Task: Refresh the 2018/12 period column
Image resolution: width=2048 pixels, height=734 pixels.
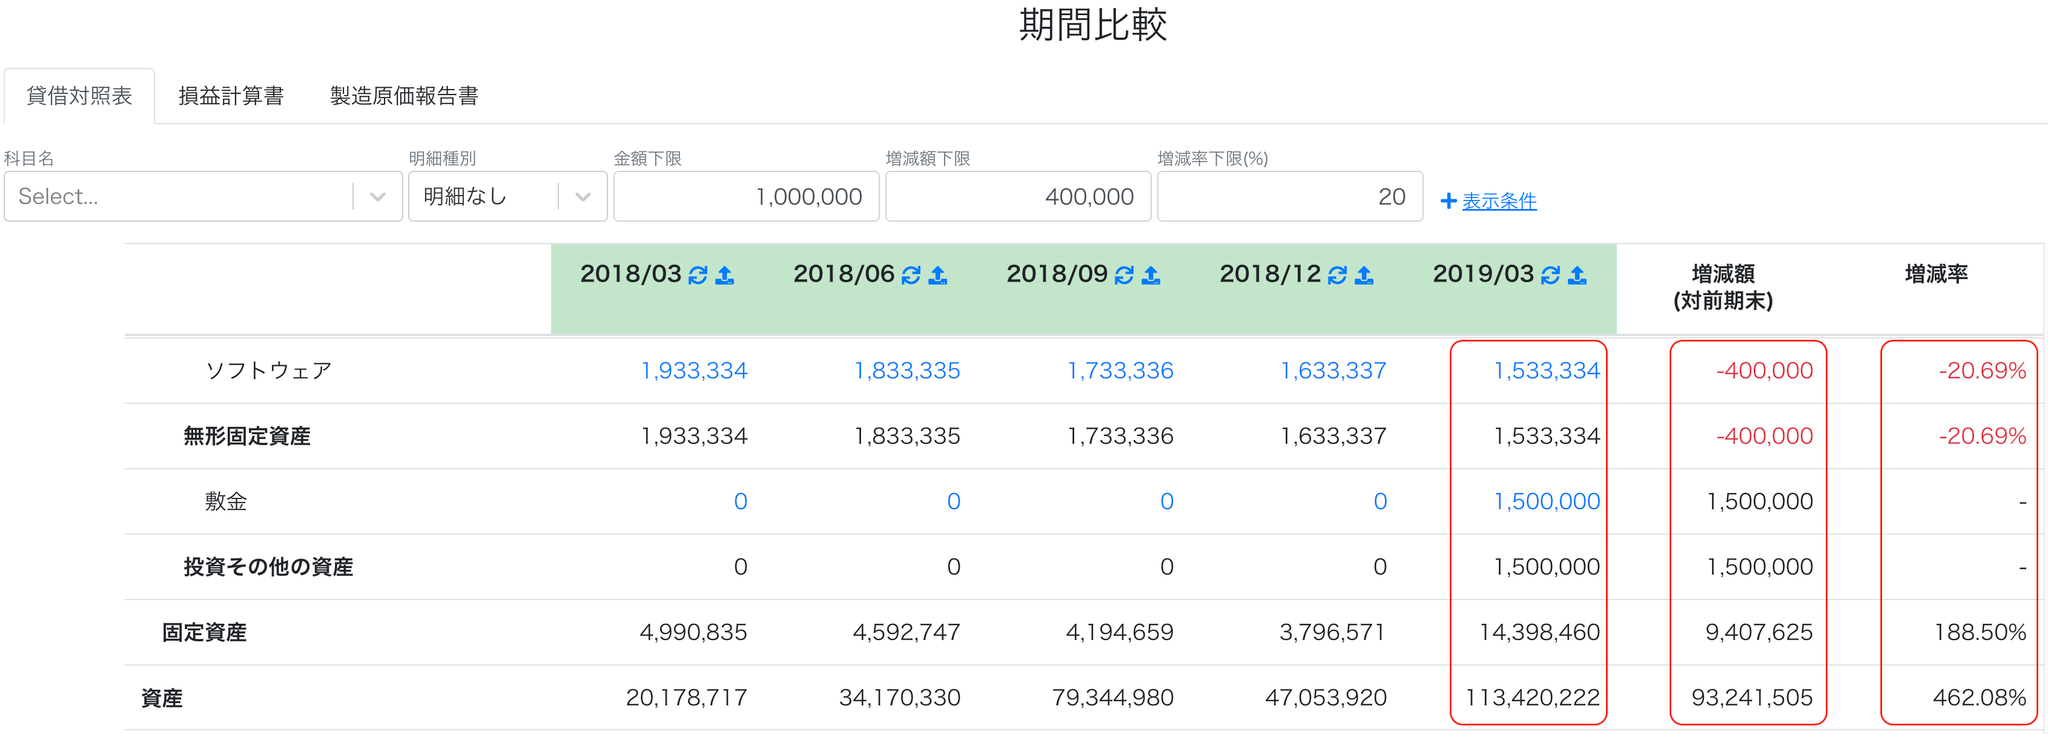Action: pyautogui.click(x=1337, y=275)
